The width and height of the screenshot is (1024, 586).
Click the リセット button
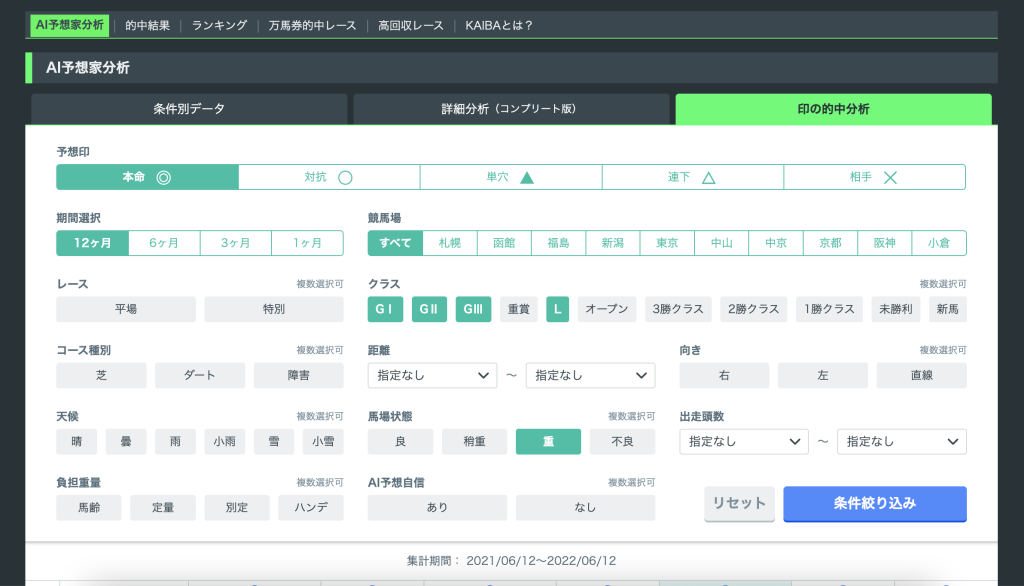[739, 504]
